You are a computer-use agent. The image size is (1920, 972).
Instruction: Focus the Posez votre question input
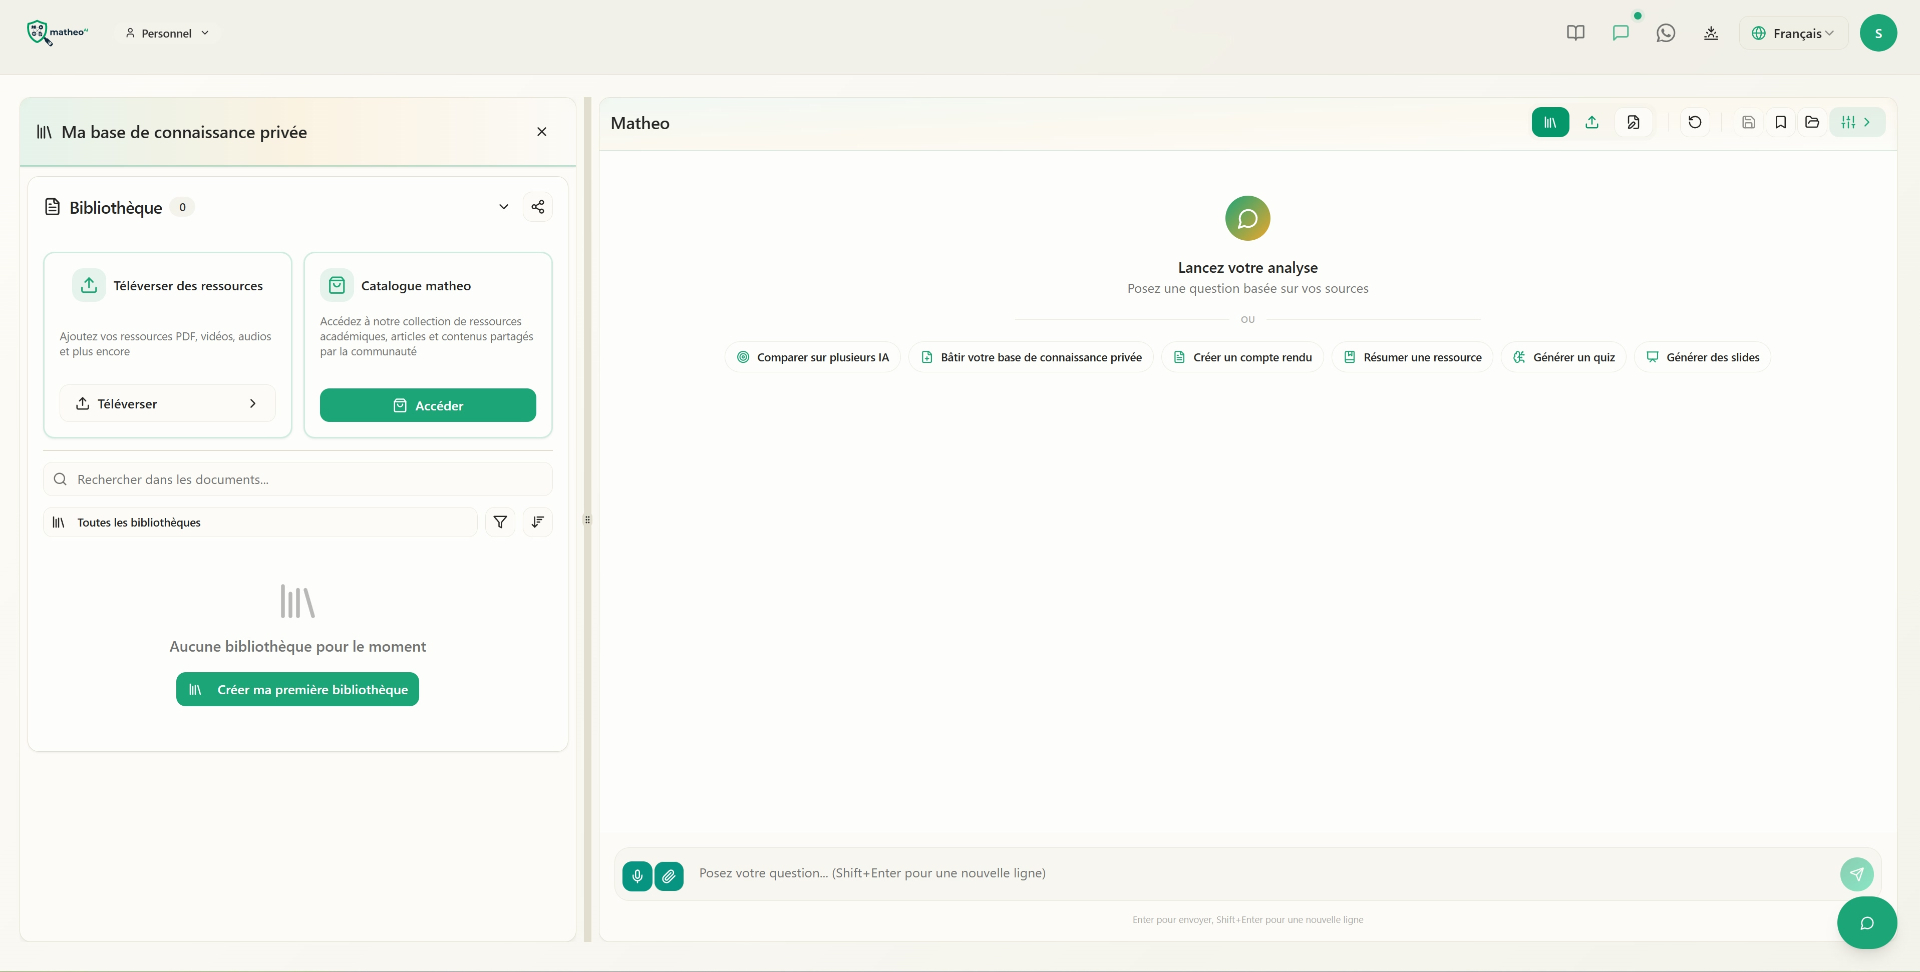click(1262, 873)
